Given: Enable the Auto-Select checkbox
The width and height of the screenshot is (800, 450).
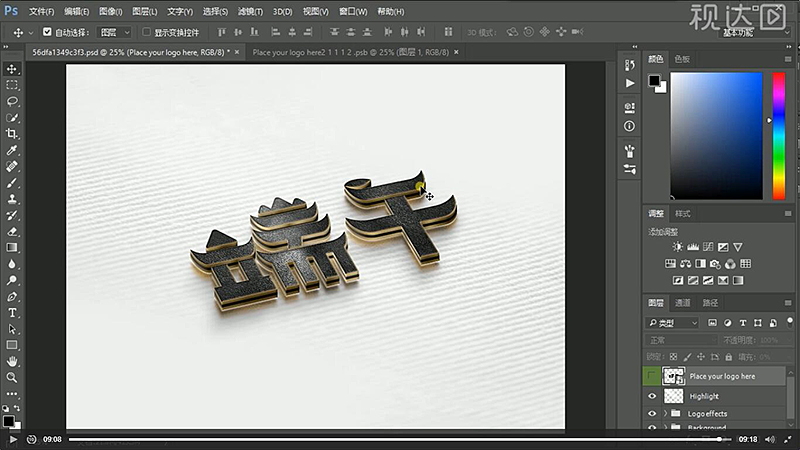Looking at the screenshot, I should (47, 32).
